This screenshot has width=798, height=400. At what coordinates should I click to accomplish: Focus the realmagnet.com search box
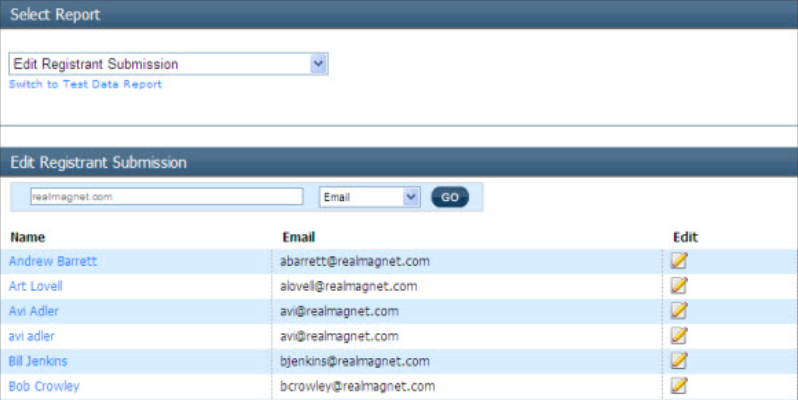click(x=167, y=196)
